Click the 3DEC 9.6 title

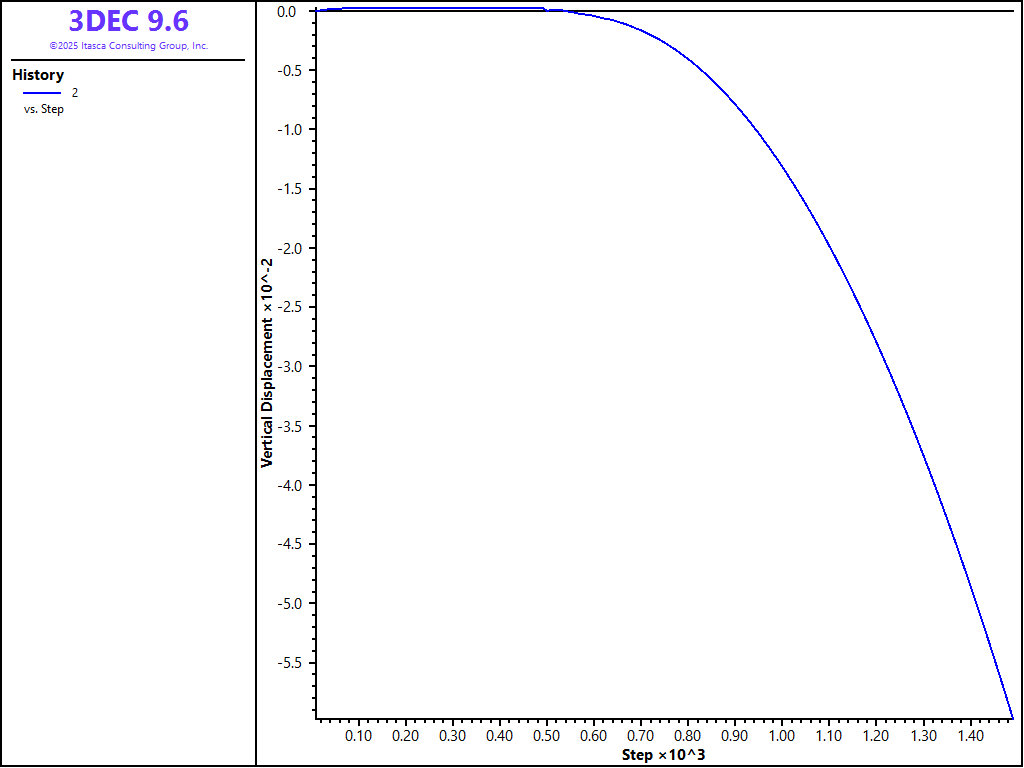click(x=128, y=21)
